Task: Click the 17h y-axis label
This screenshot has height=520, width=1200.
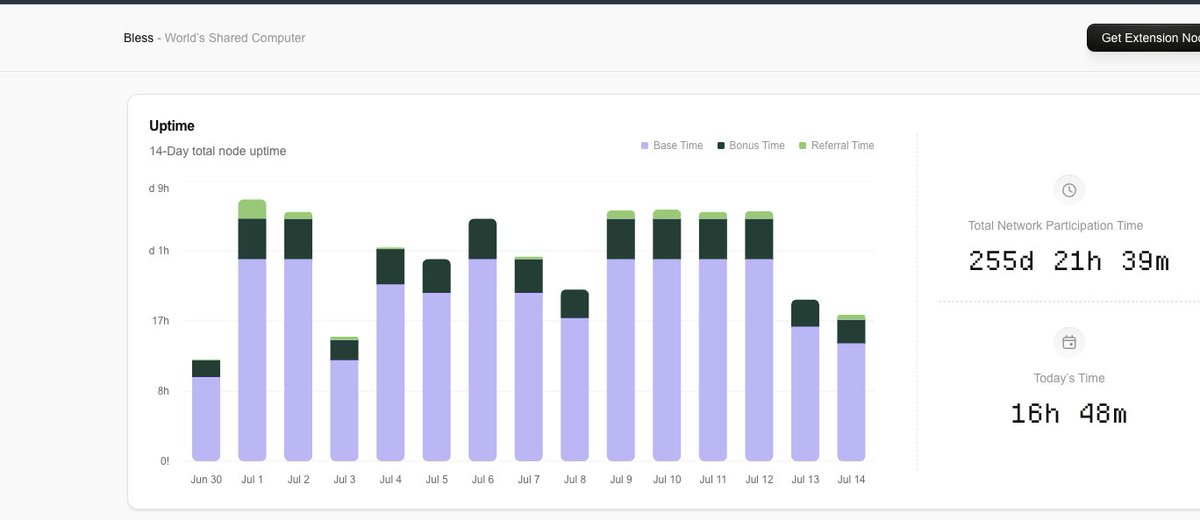Action: [x=160, y=321]
